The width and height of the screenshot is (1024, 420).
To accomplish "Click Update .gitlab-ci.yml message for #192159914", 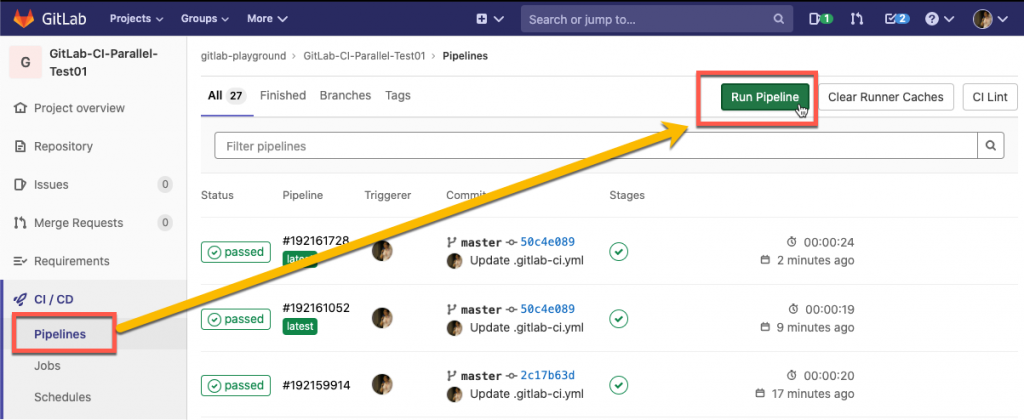I will coord(526,394).
